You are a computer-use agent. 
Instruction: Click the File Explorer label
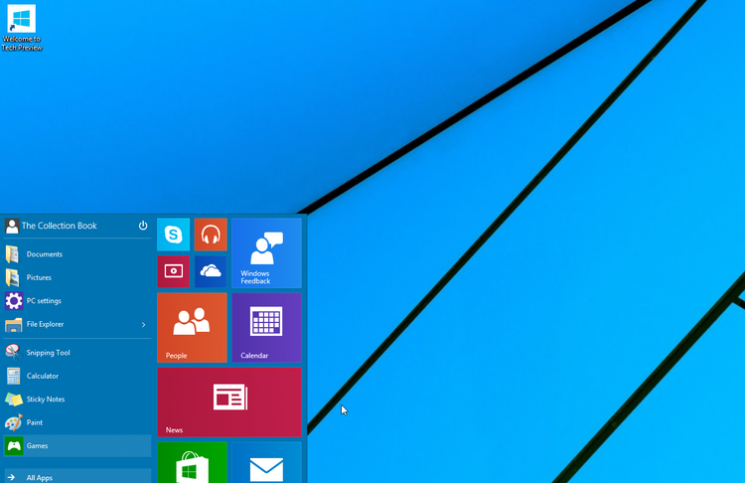[x=45, y=324]
